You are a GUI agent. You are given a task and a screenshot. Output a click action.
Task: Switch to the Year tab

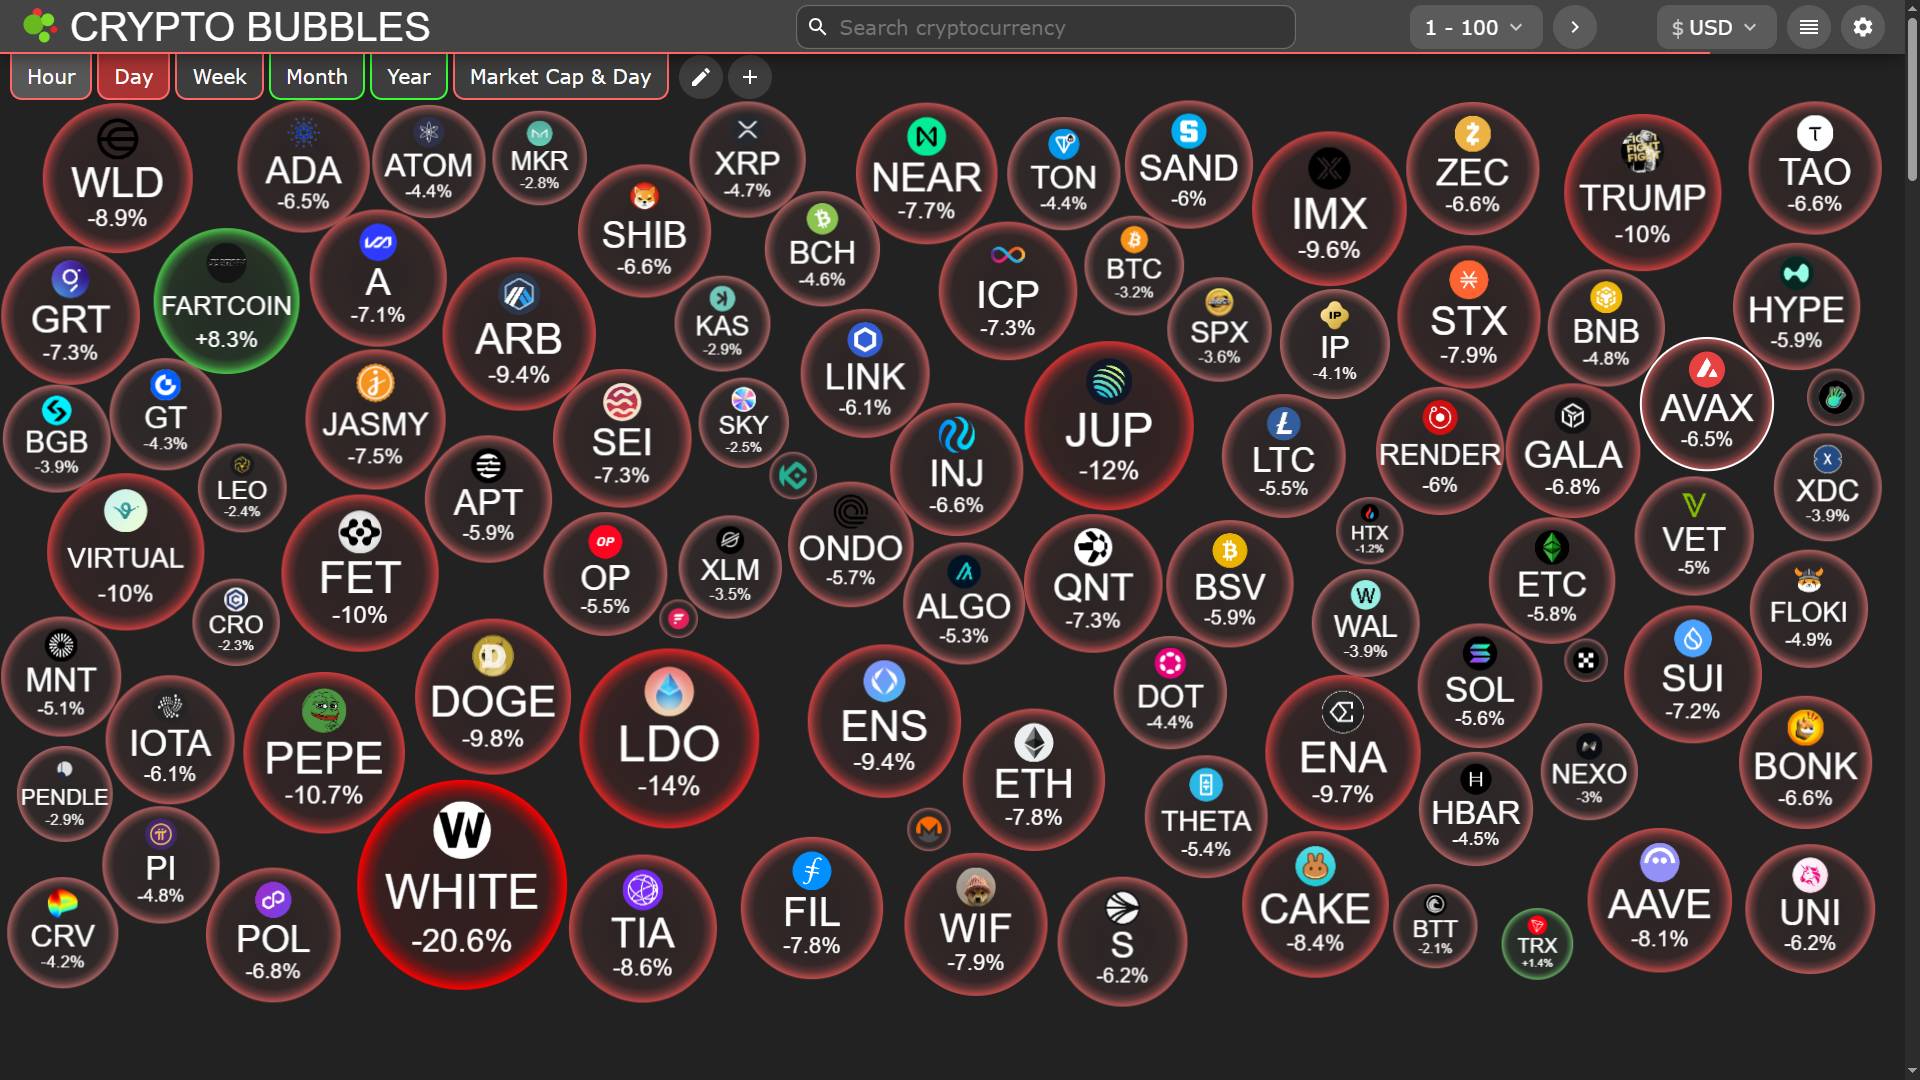(409, 77)
